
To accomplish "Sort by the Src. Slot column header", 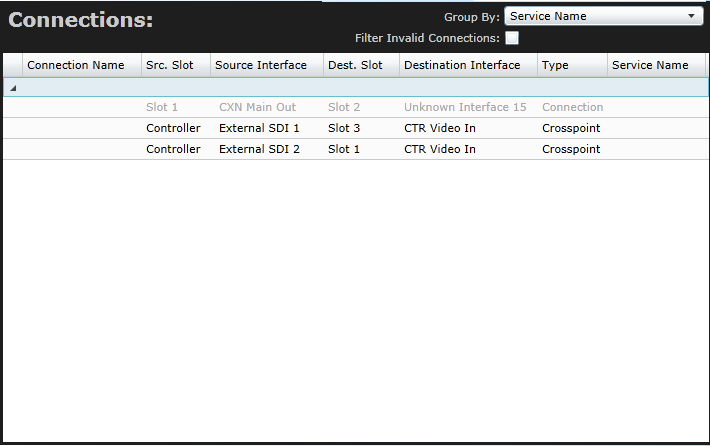I will pos(176,65).
